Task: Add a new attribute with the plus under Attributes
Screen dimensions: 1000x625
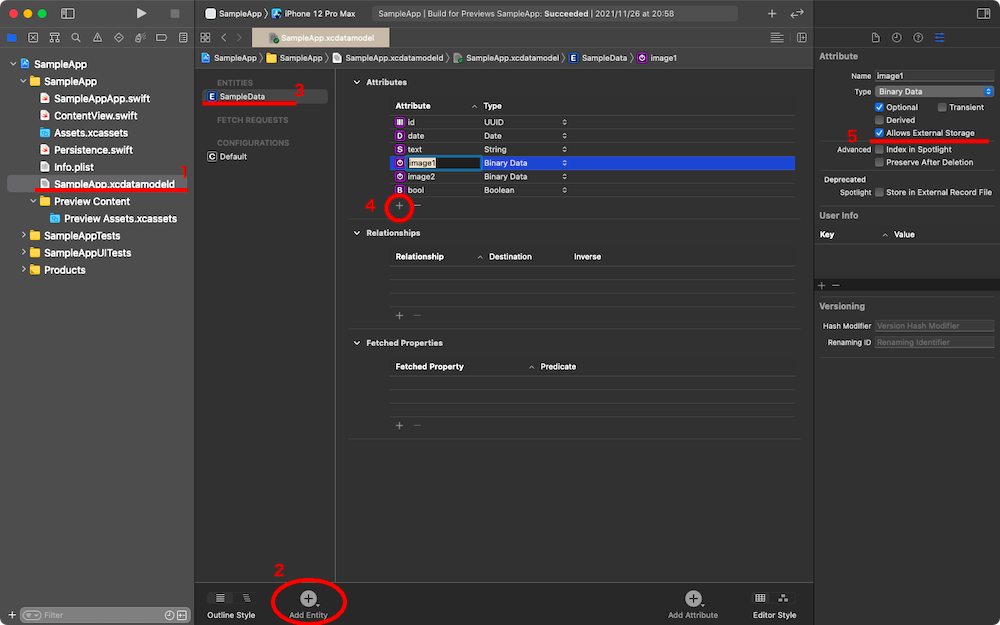Action: point(399,205)
